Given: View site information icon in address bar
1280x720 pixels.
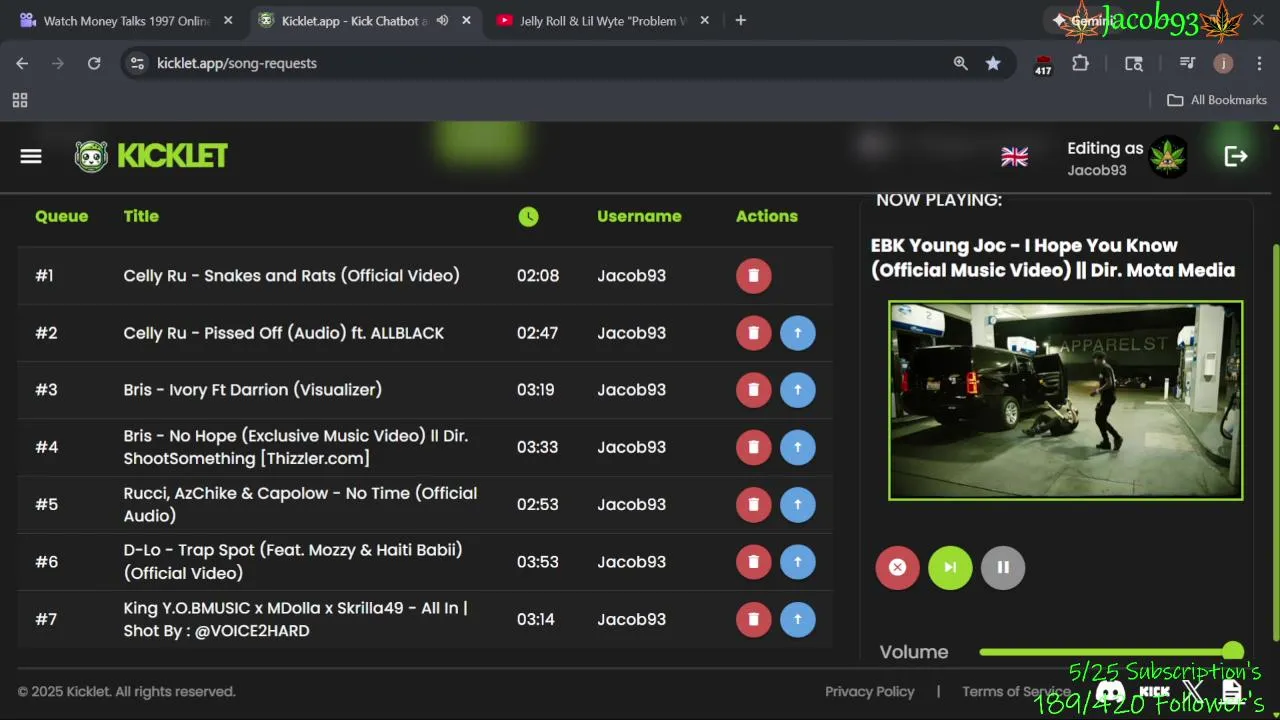Looking at the screenshot, I should [x=138, y=63].
